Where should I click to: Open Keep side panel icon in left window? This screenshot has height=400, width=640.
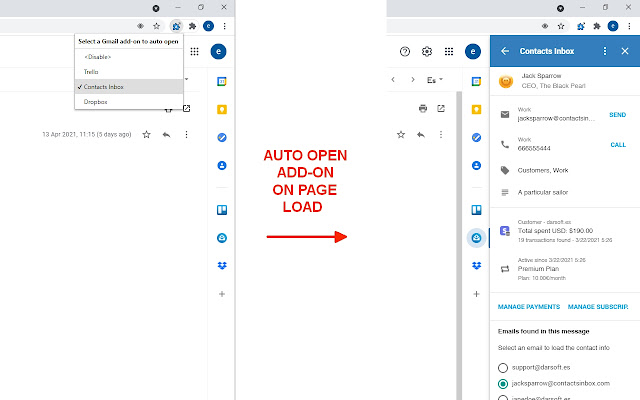tap(222, 109)
